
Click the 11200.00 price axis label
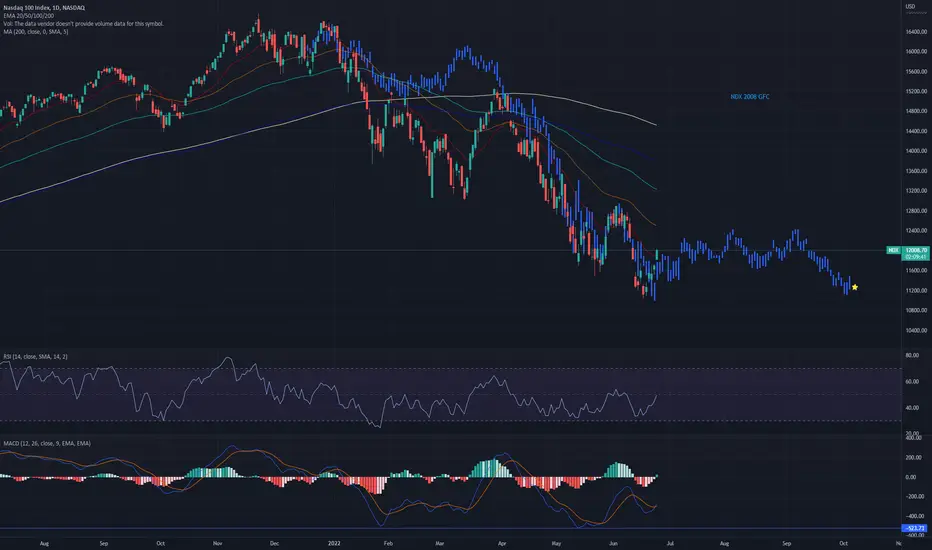tap(916, 291)
